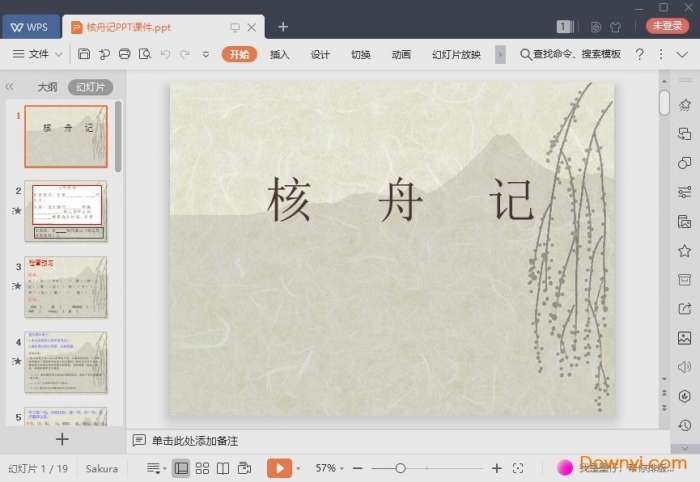Open the vertical three-dot more menu
This screenshot has width=700, height=482.
click(x=661, y=54)
